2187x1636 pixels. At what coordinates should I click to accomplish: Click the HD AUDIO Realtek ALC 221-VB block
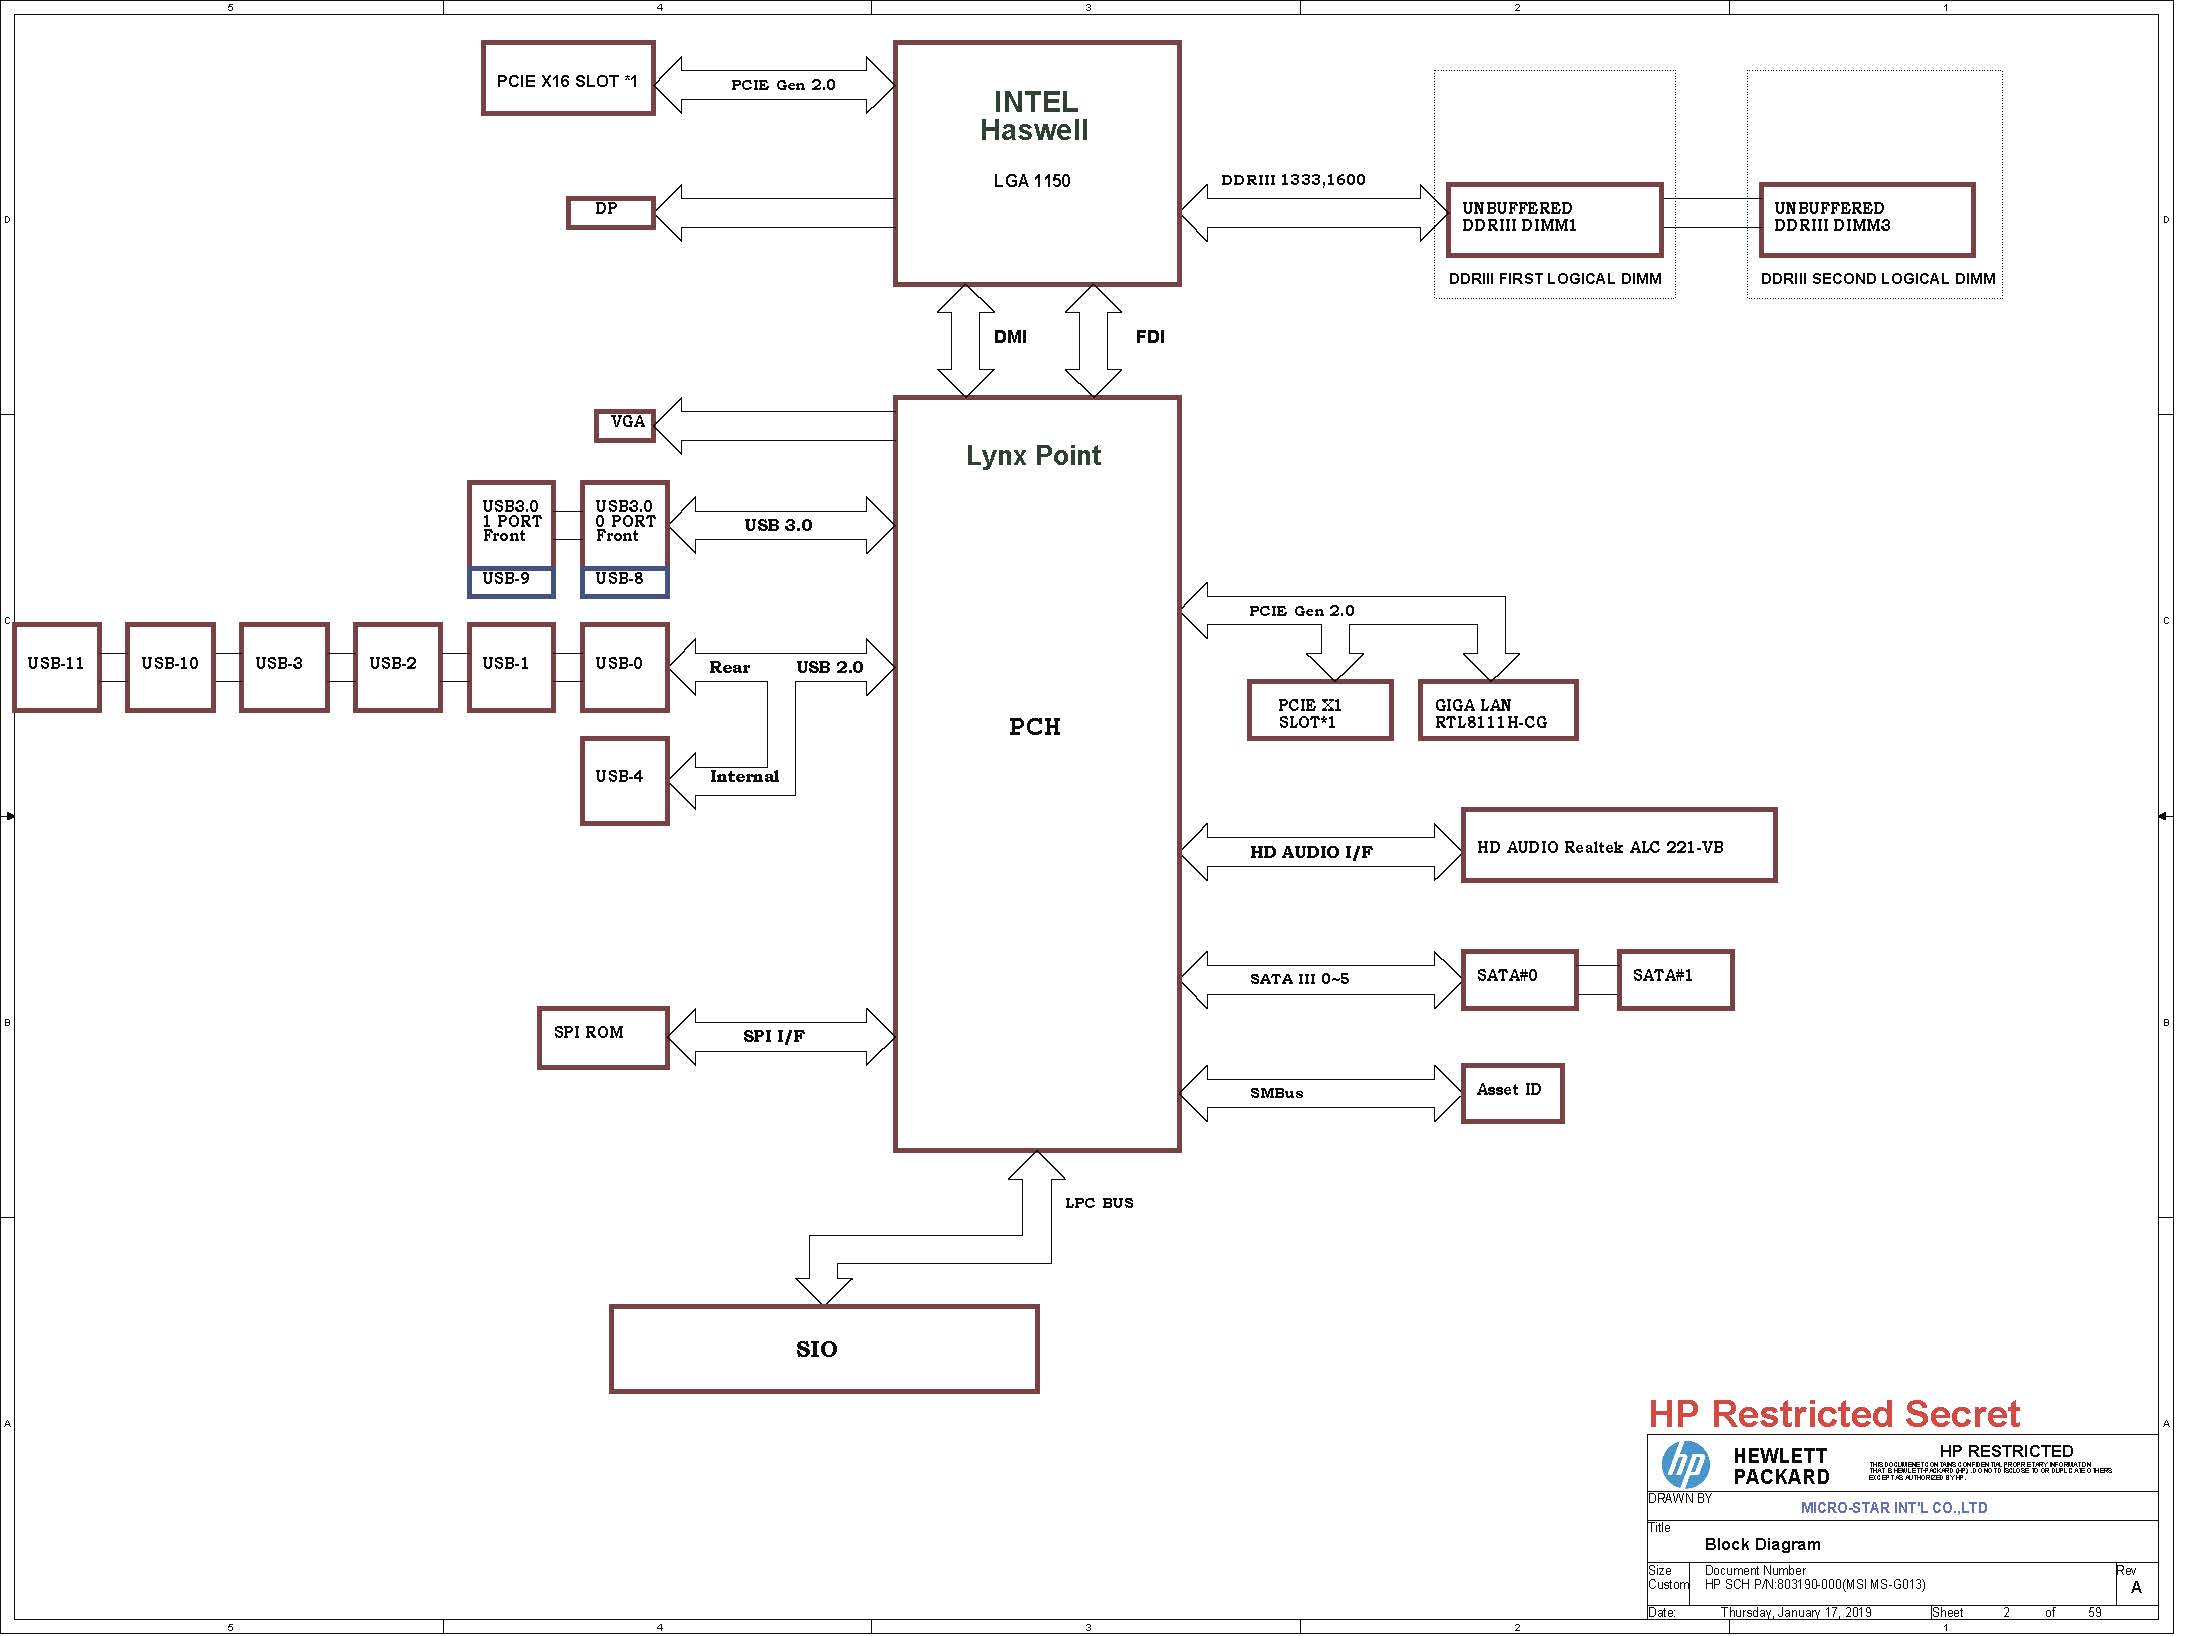1619,845
